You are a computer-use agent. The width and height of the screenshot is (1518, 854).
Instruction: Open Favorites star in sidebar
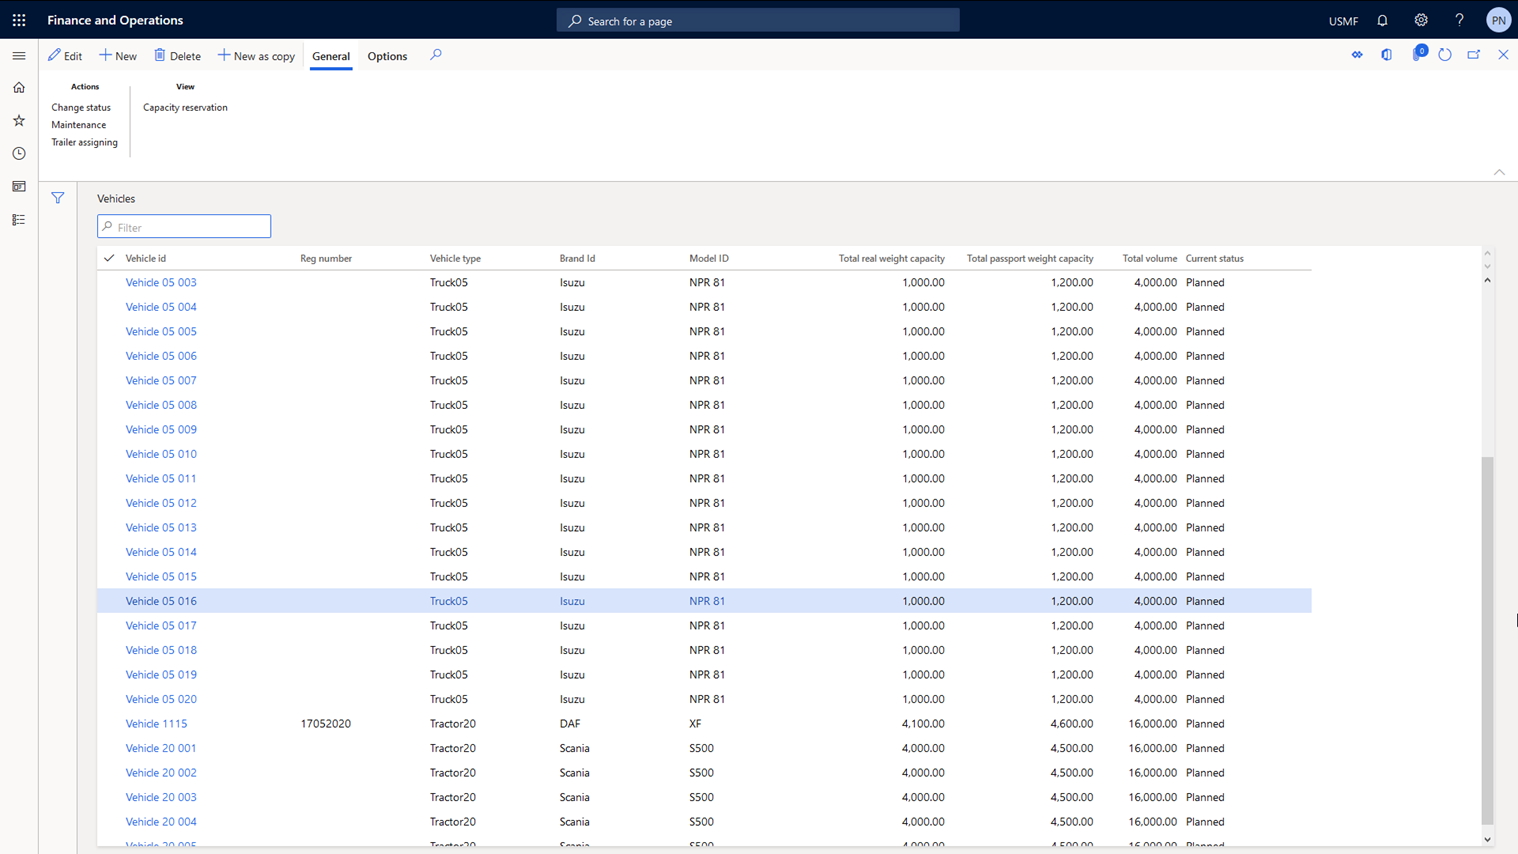[19, 121]
